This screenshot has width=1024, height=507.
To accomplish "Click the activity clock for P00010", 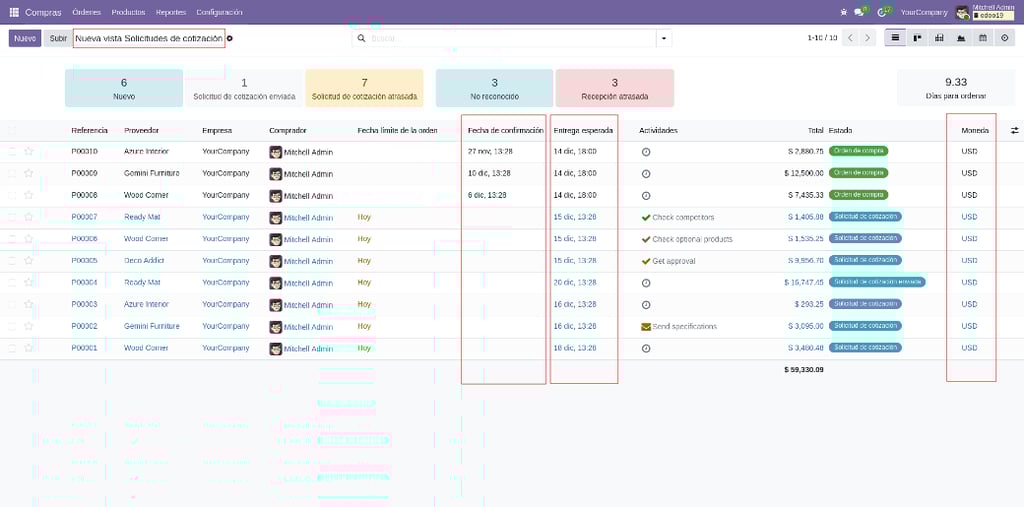I will coord(646,152).
